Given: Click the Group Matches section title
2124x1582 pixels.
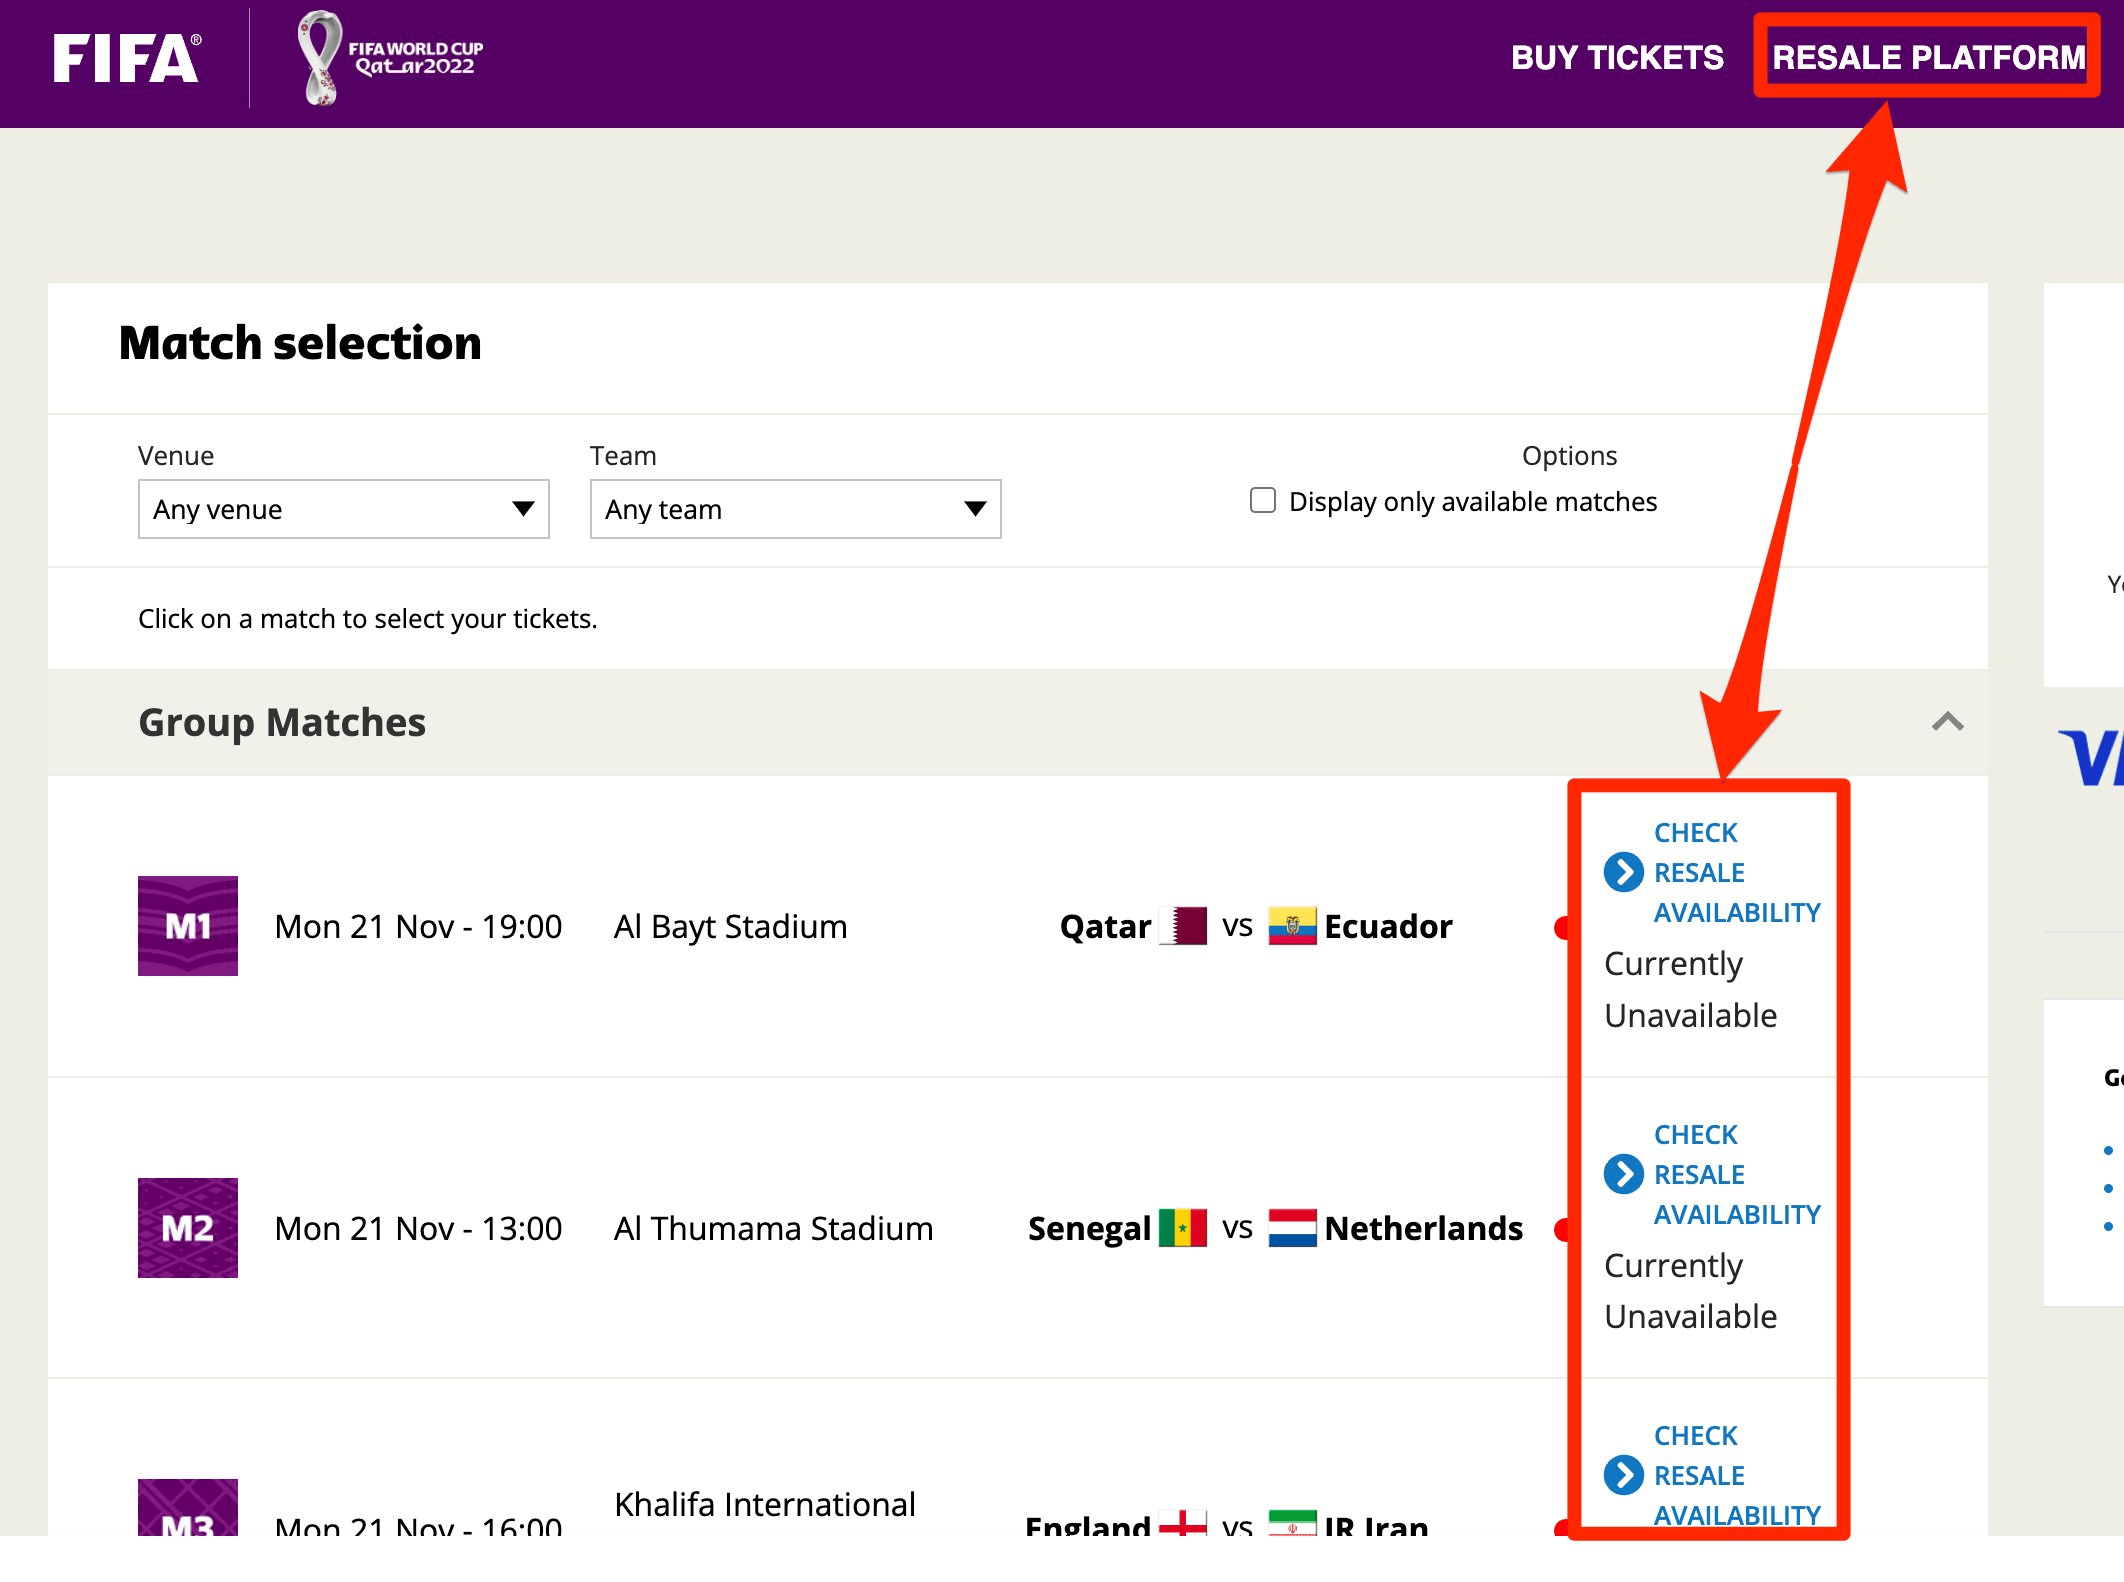Looking at the screenshot, I should pyautogui.click(x=282, y=722).
